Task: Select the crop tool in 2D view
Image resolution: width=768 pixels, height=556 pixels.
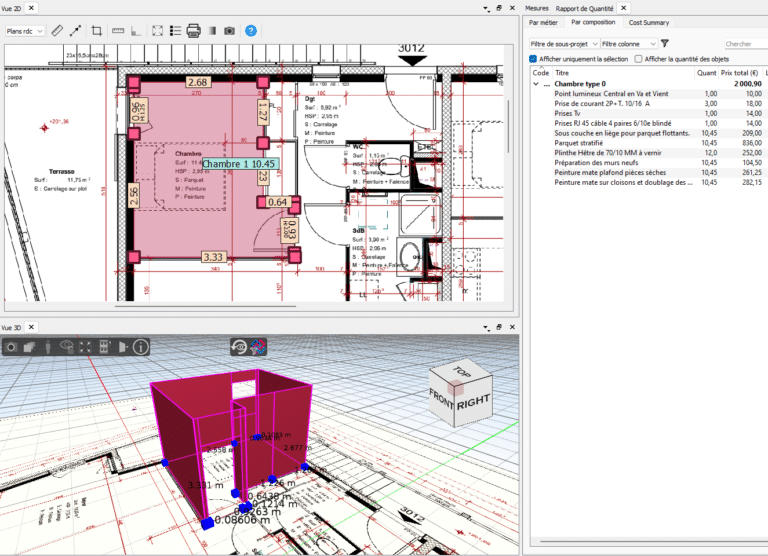Action: [x=97, y=31]
